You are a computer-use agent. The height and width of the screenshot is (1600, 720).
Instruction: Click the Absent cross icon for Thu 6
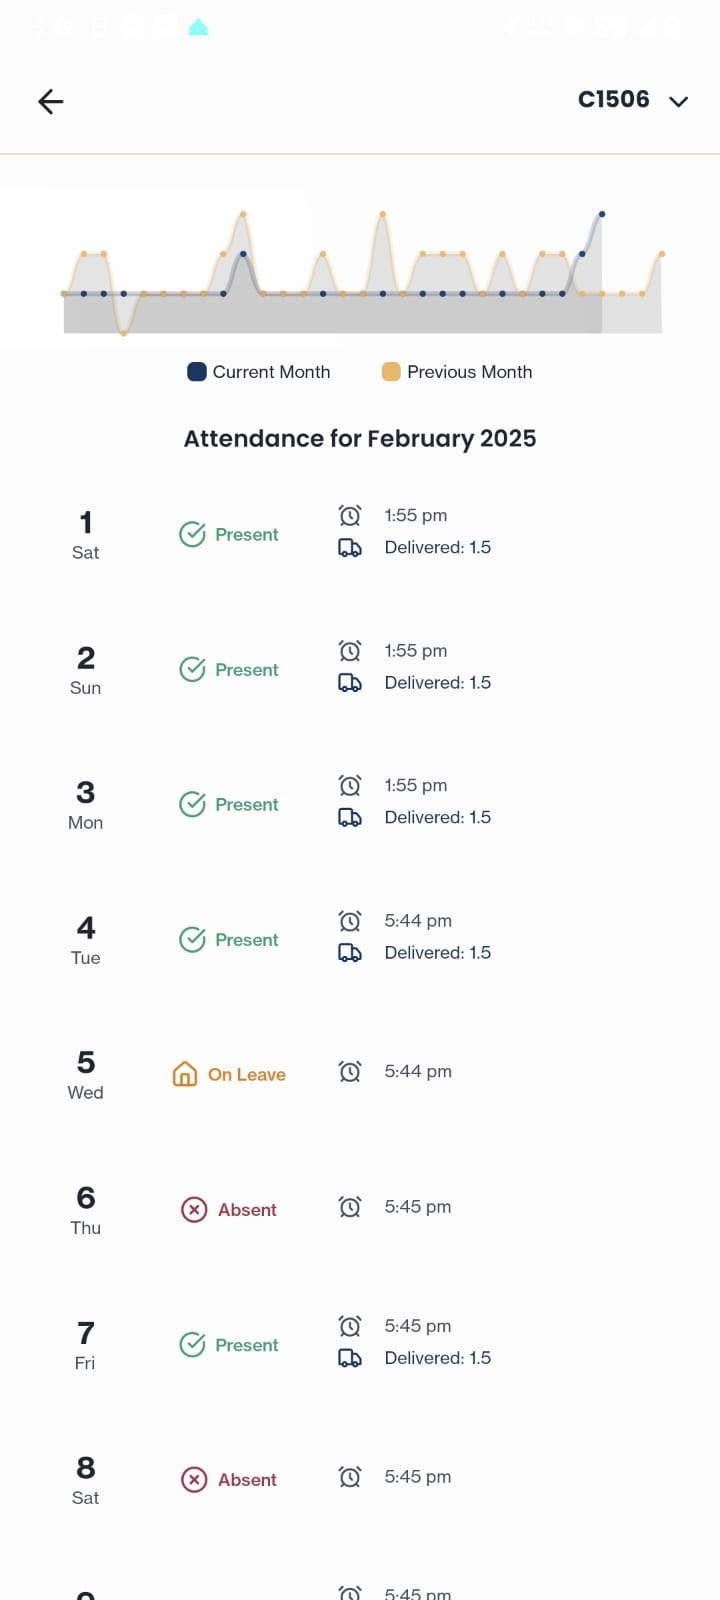[x=194, y=1210]
